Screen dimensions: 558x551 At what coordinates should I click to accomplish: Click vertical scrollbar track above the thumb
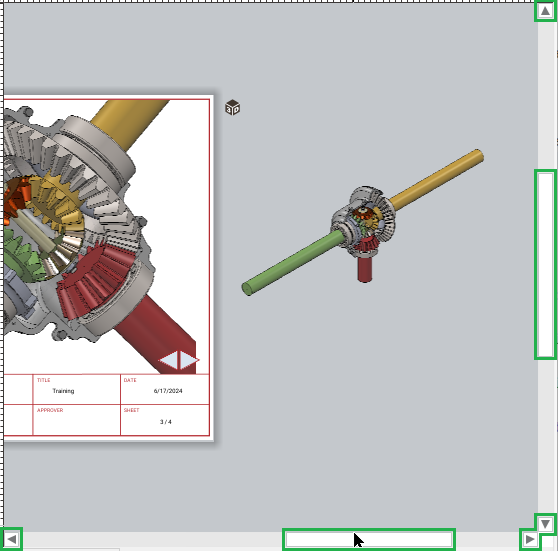(x=545, y=96)
